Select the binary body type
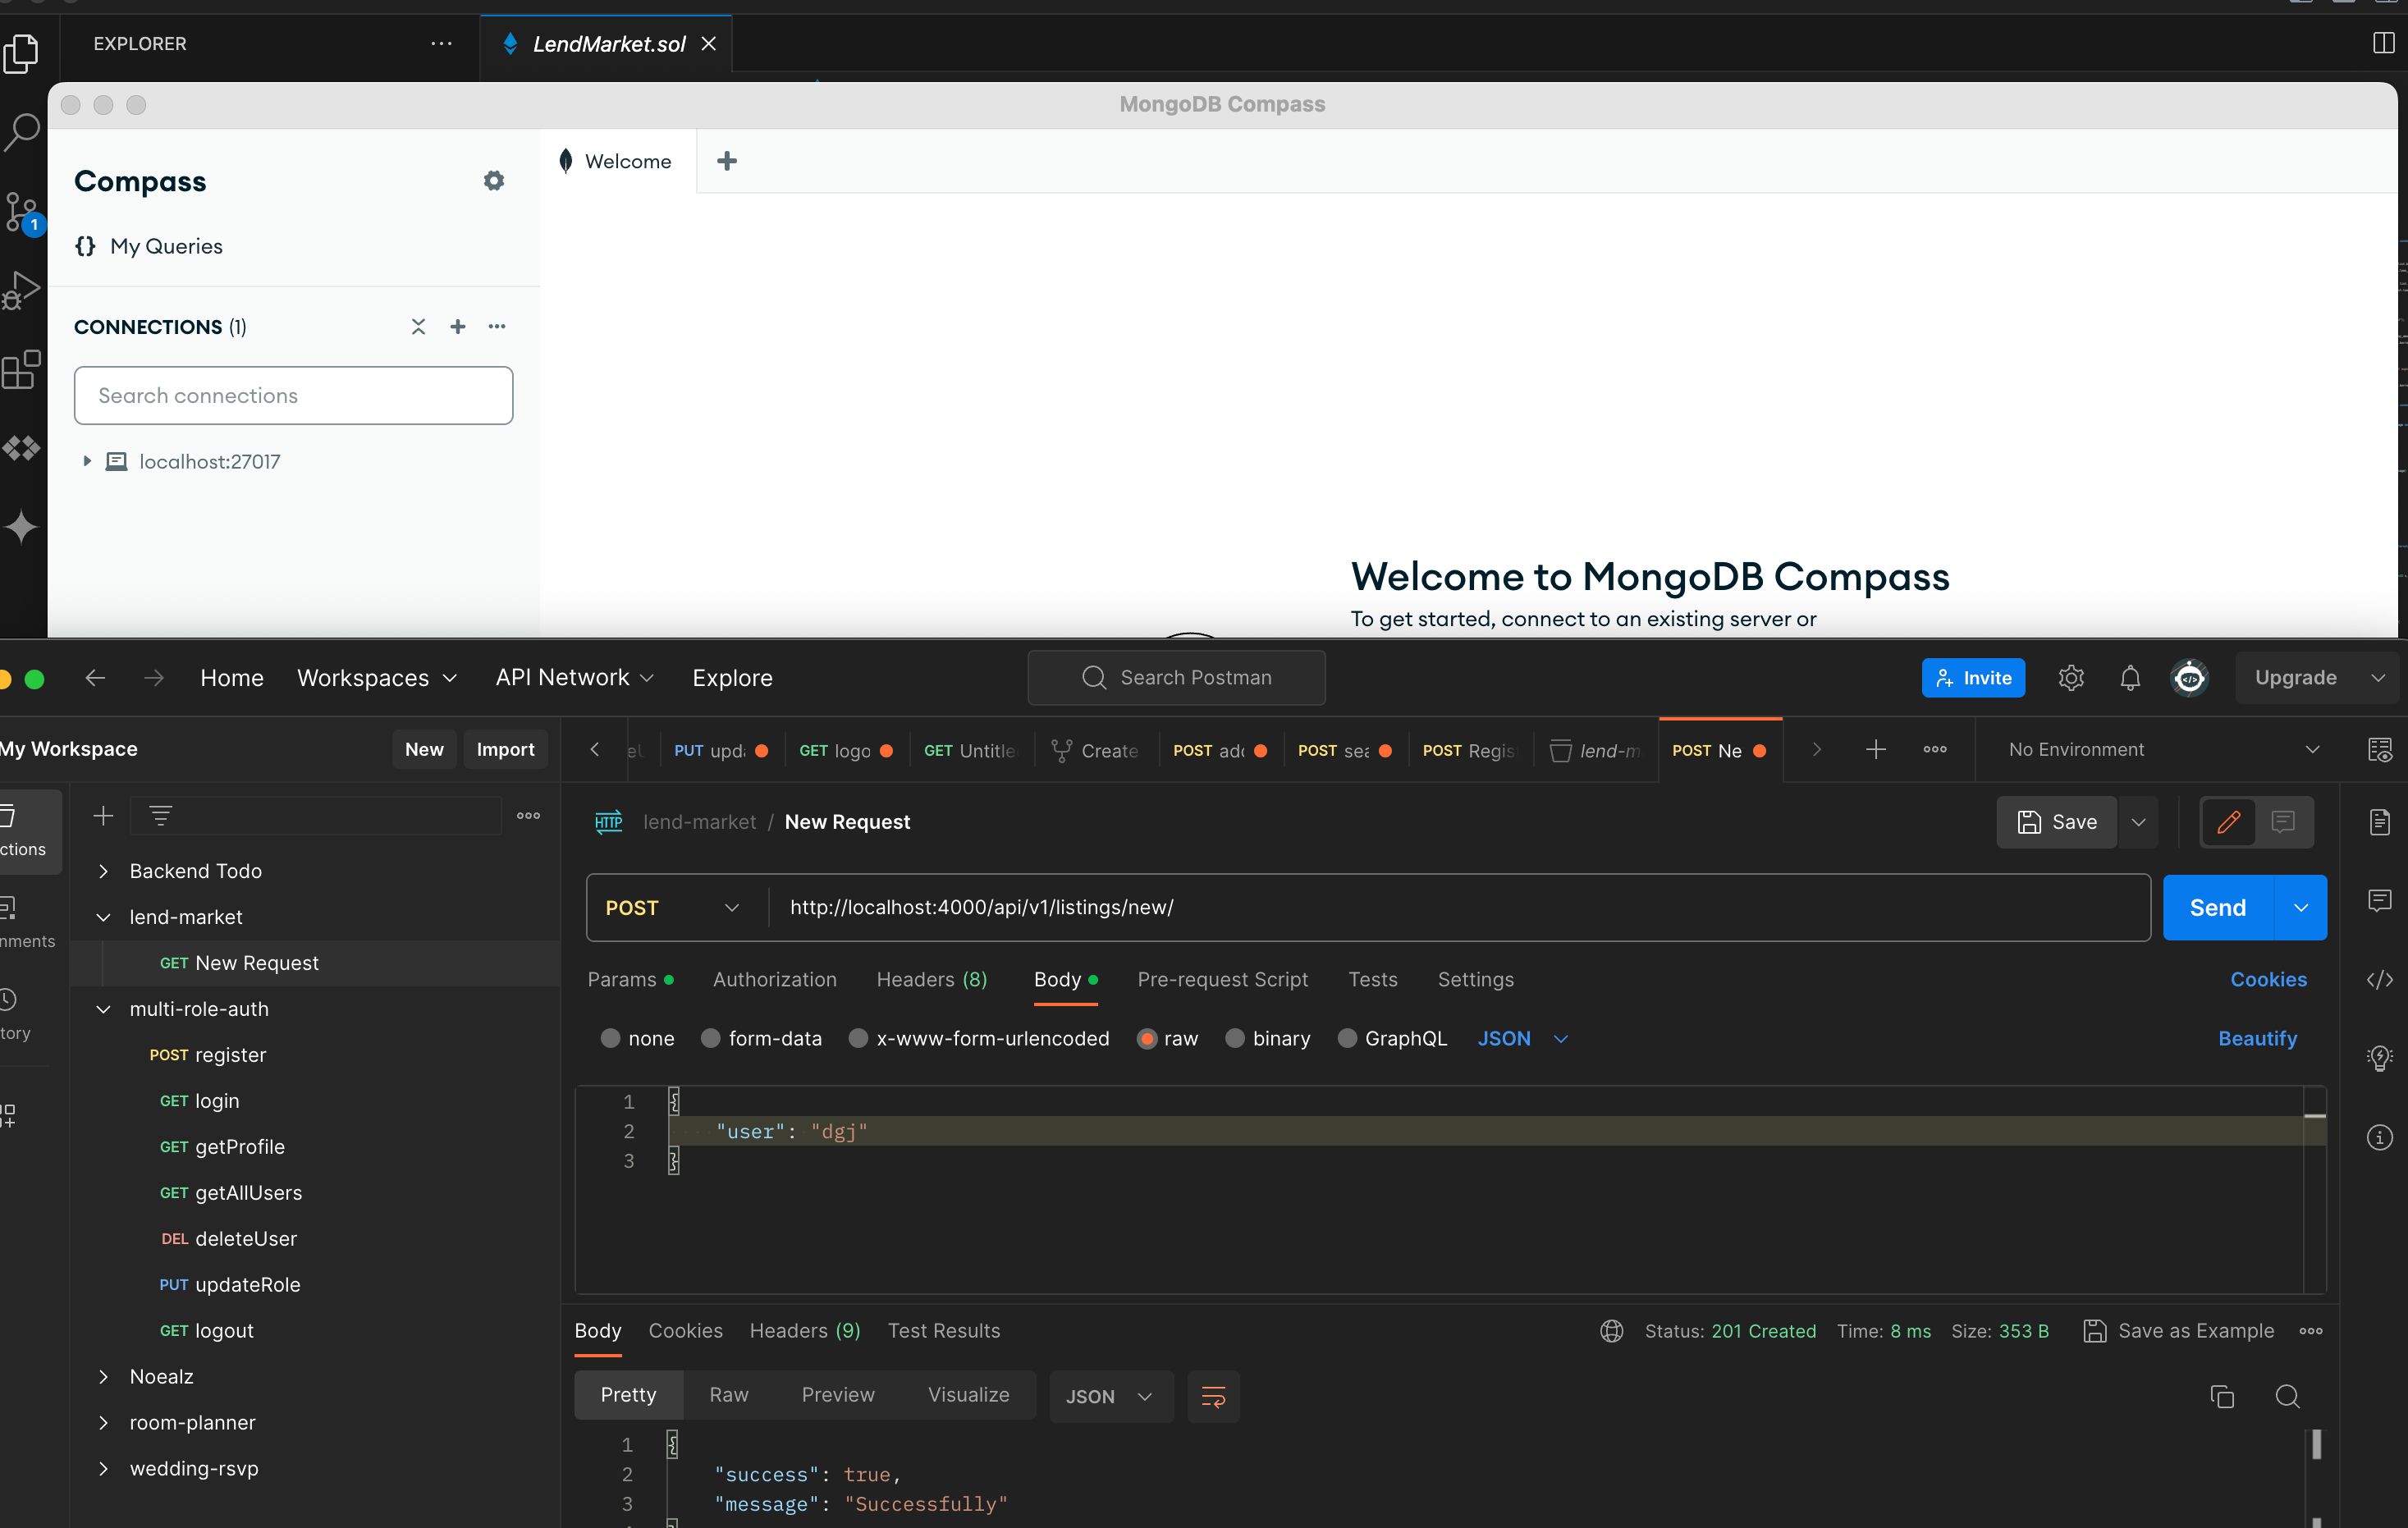Image resolution: width=2408 pixels, height=1528 pixels. [1268, 1038]
